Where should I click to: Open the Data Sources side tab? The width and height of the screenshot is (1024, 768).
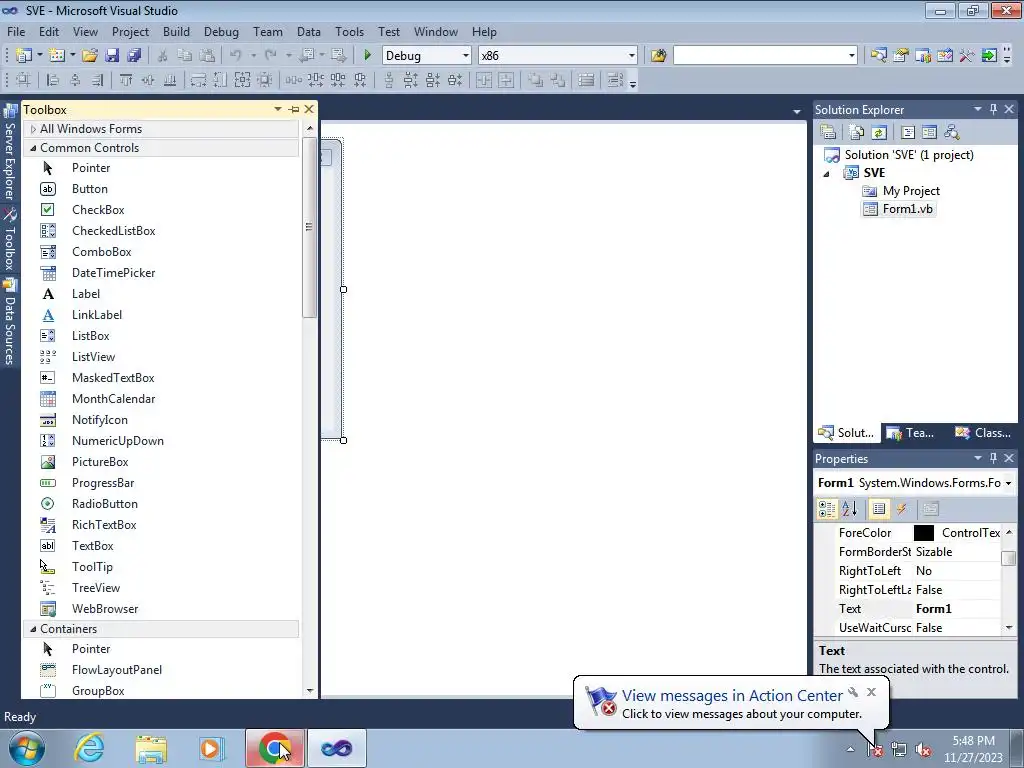click(10, 323)
